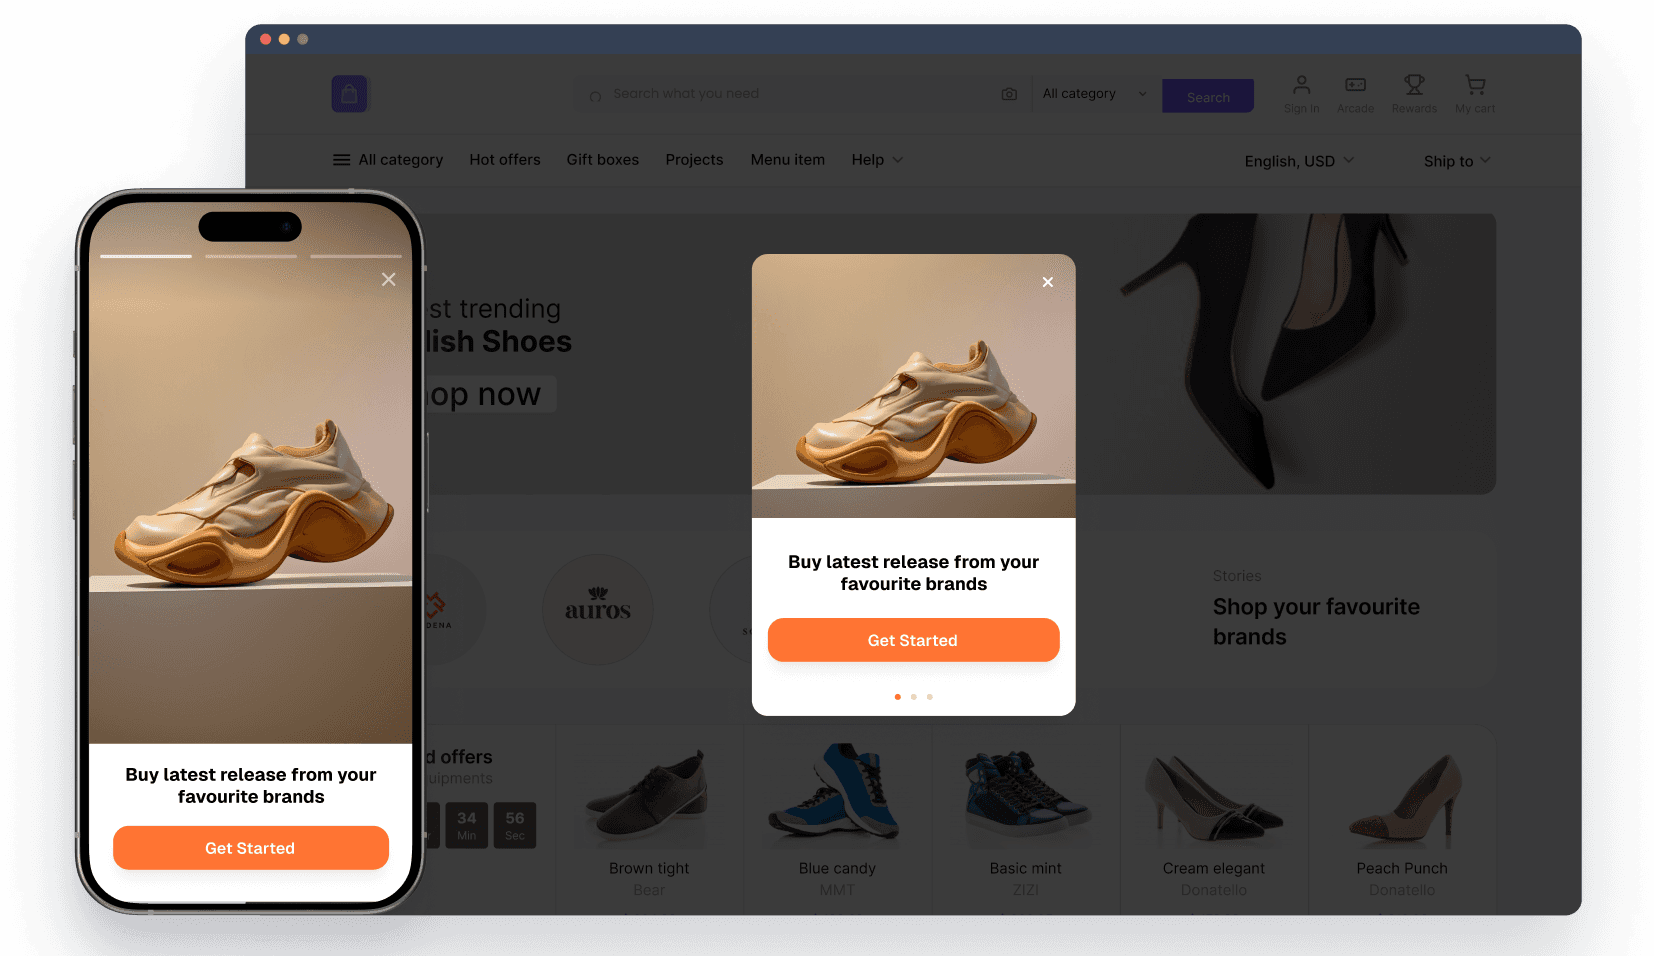The image size is (1654, 956).
Task: Click the Search button
Action: pyautogui.click(x=1207, y=96)
